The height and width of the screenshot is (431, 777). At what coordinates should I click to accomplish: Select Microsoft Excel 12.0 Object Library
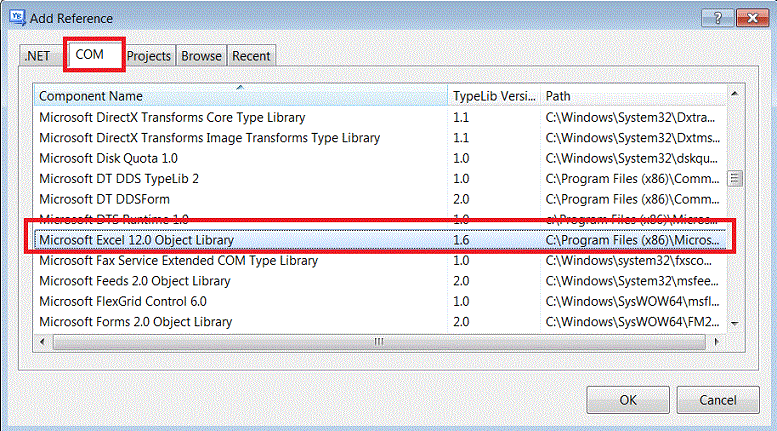point(380,240)
